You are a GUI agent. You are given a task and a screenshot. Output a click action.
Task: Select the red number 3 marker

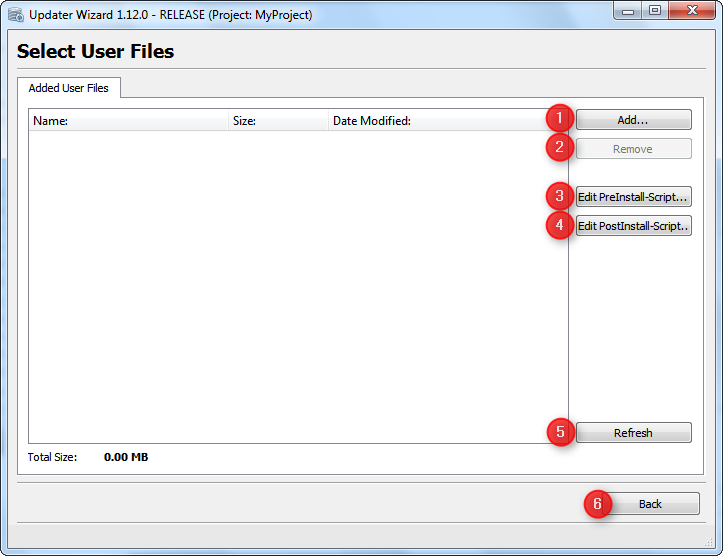coord(559,196)
